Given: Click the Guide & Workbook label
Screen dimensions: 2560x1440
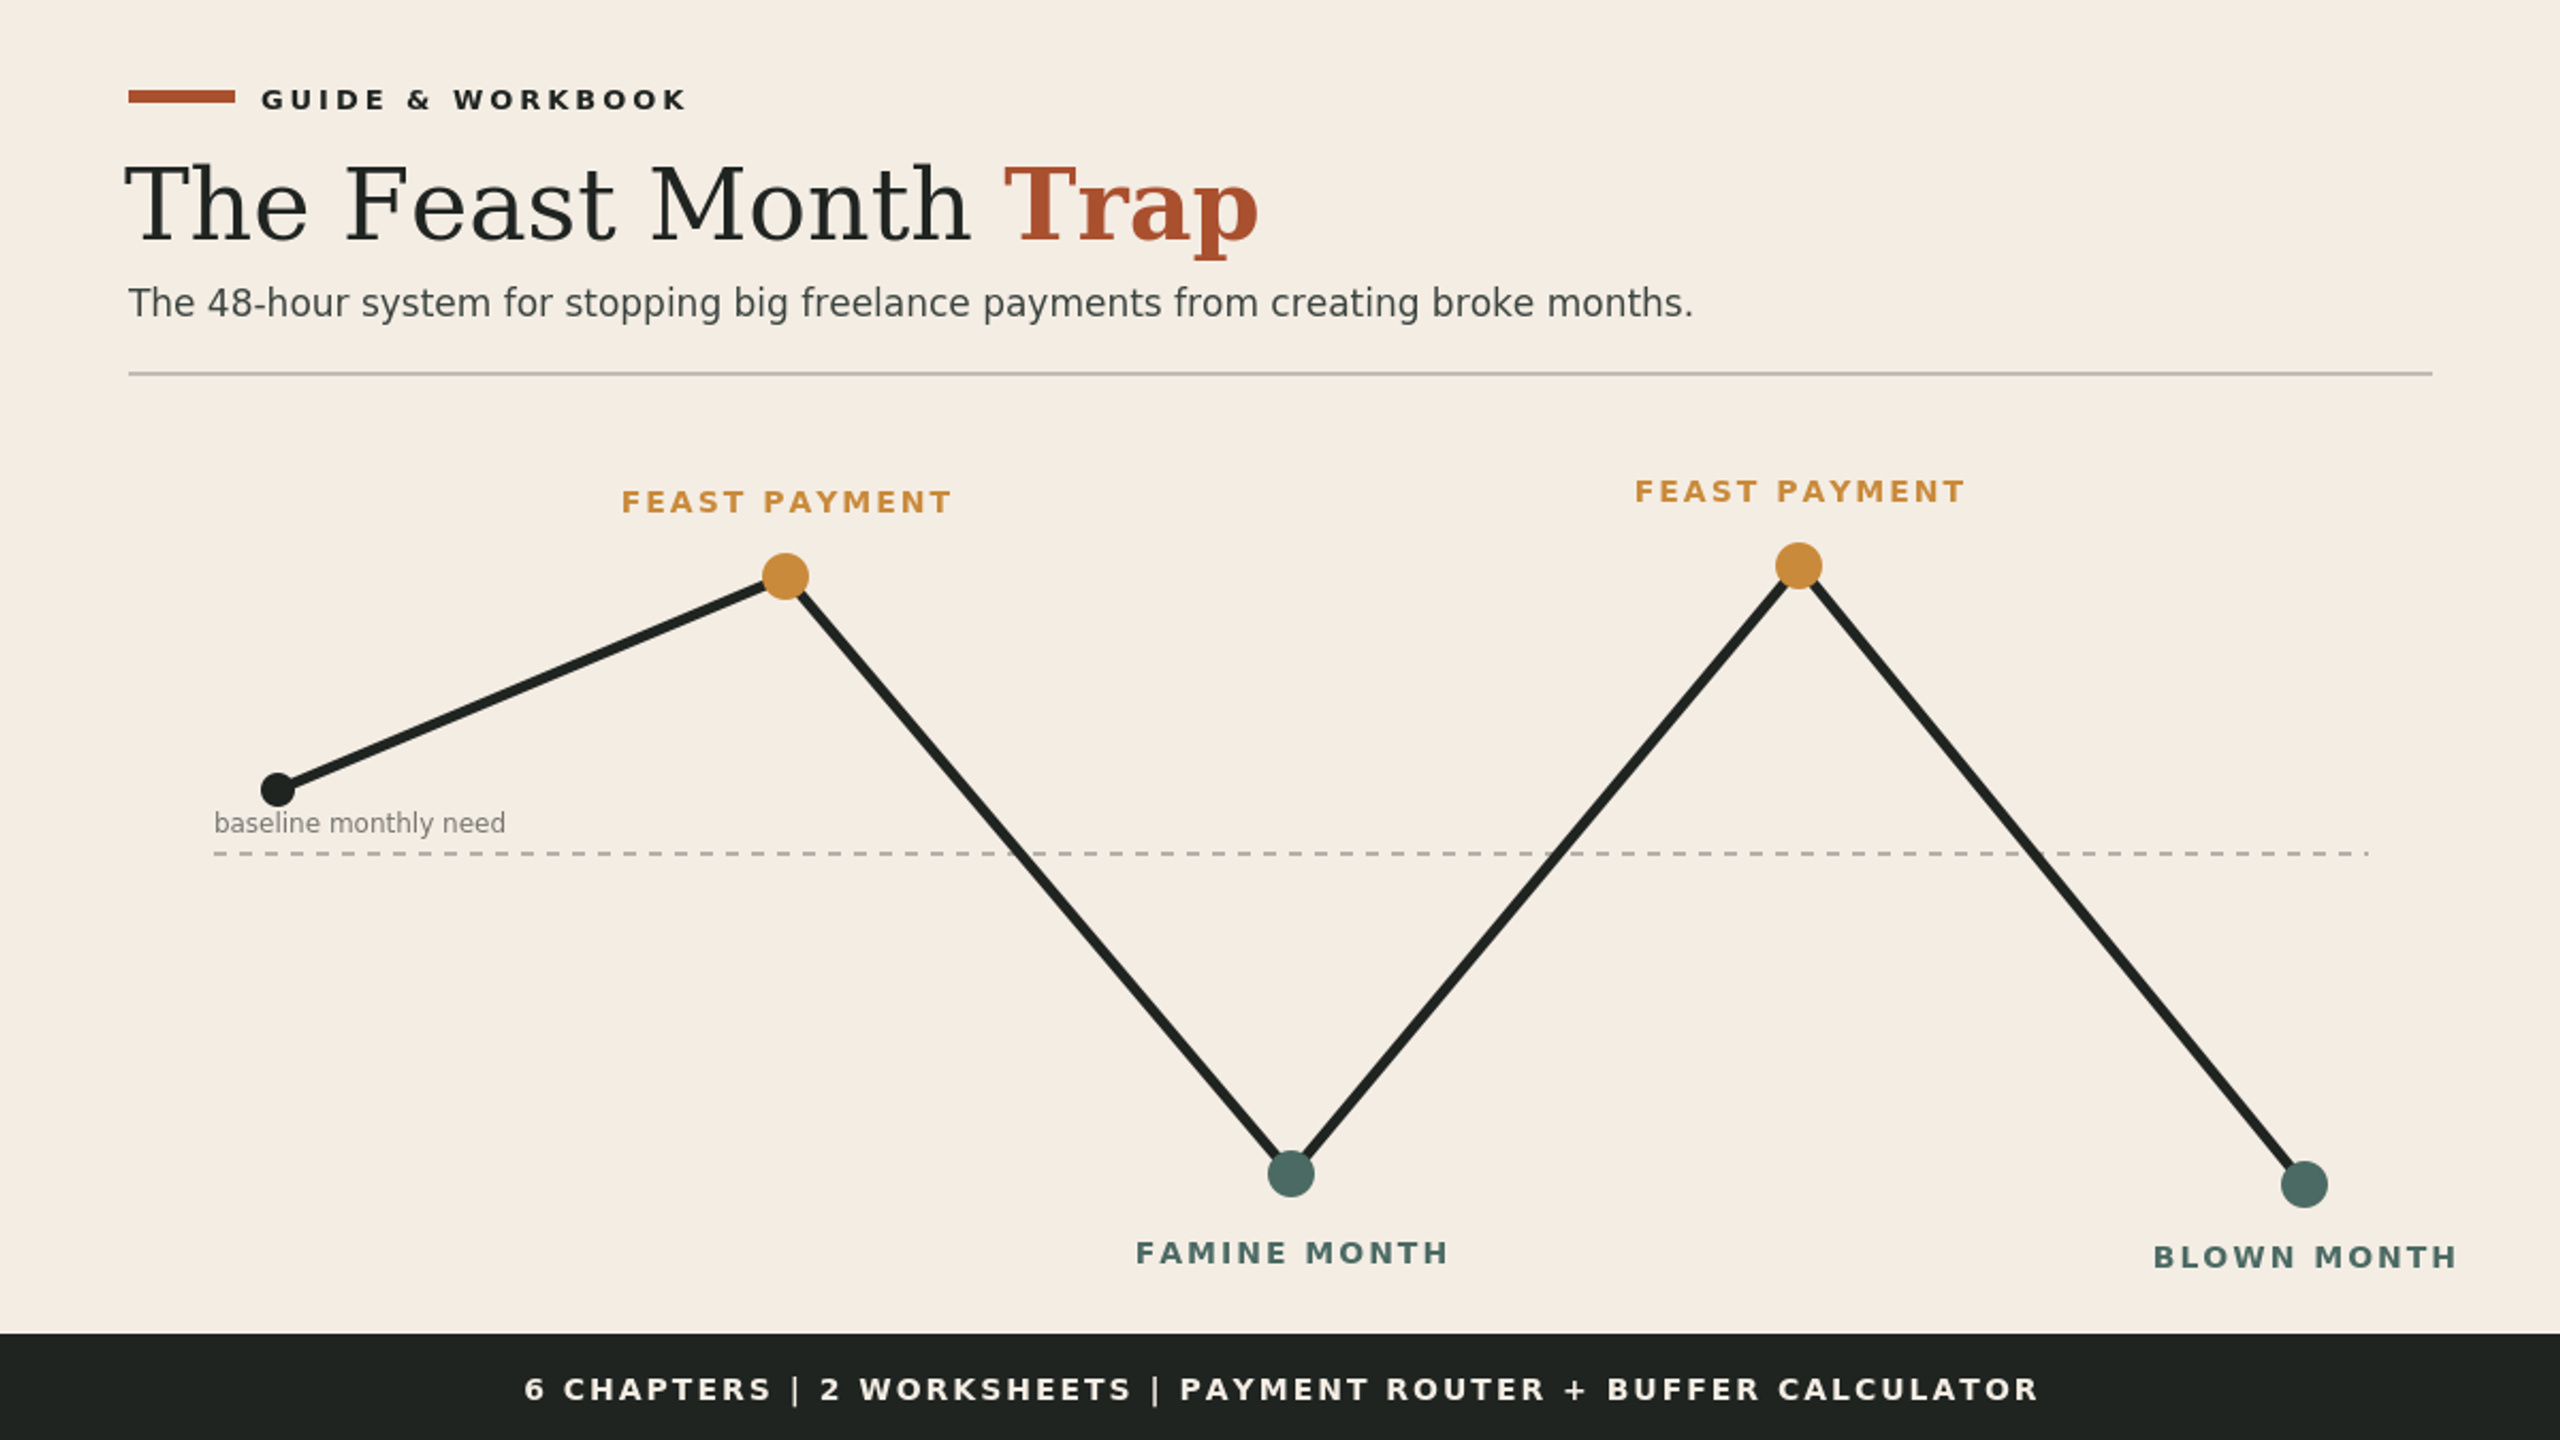Looking at the screenshot, I should click(473, 100).
